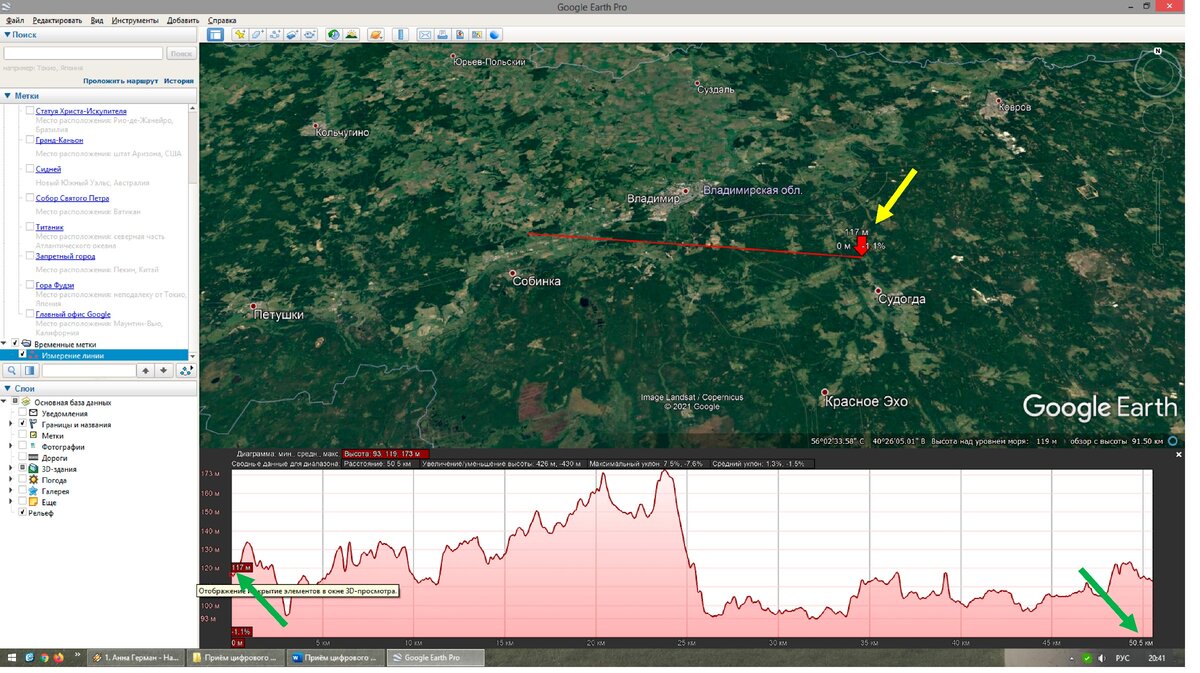This screenshot has width=1200, height=673.
Task: Collapse the Временные метки tree node
Action: (x=5, y=344)
